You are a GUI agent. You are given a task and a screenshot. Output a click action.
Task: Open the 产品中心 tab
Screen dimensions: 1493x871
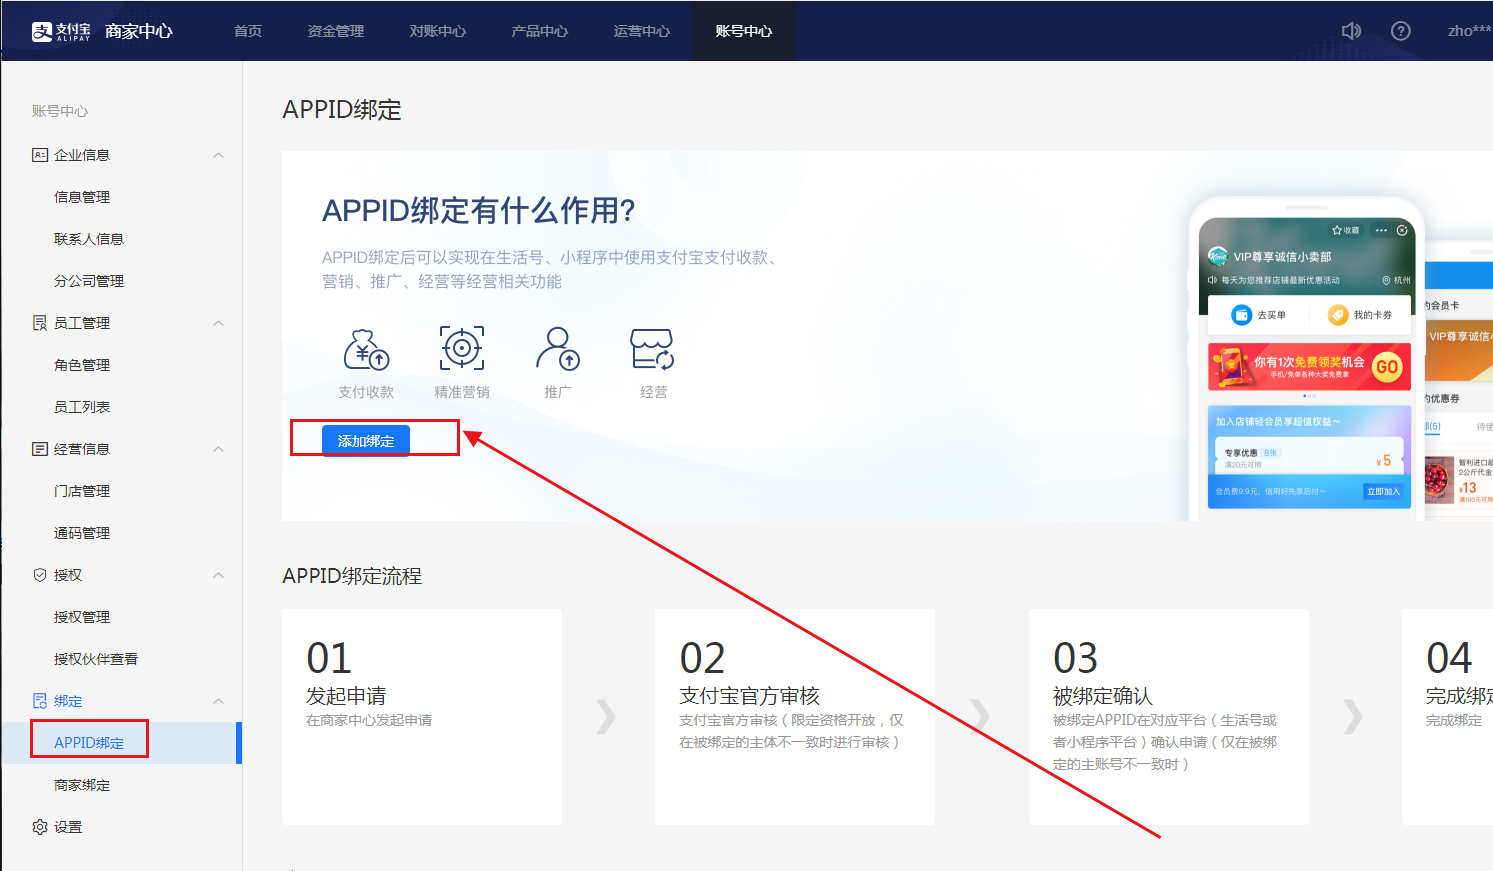(540, 31)
